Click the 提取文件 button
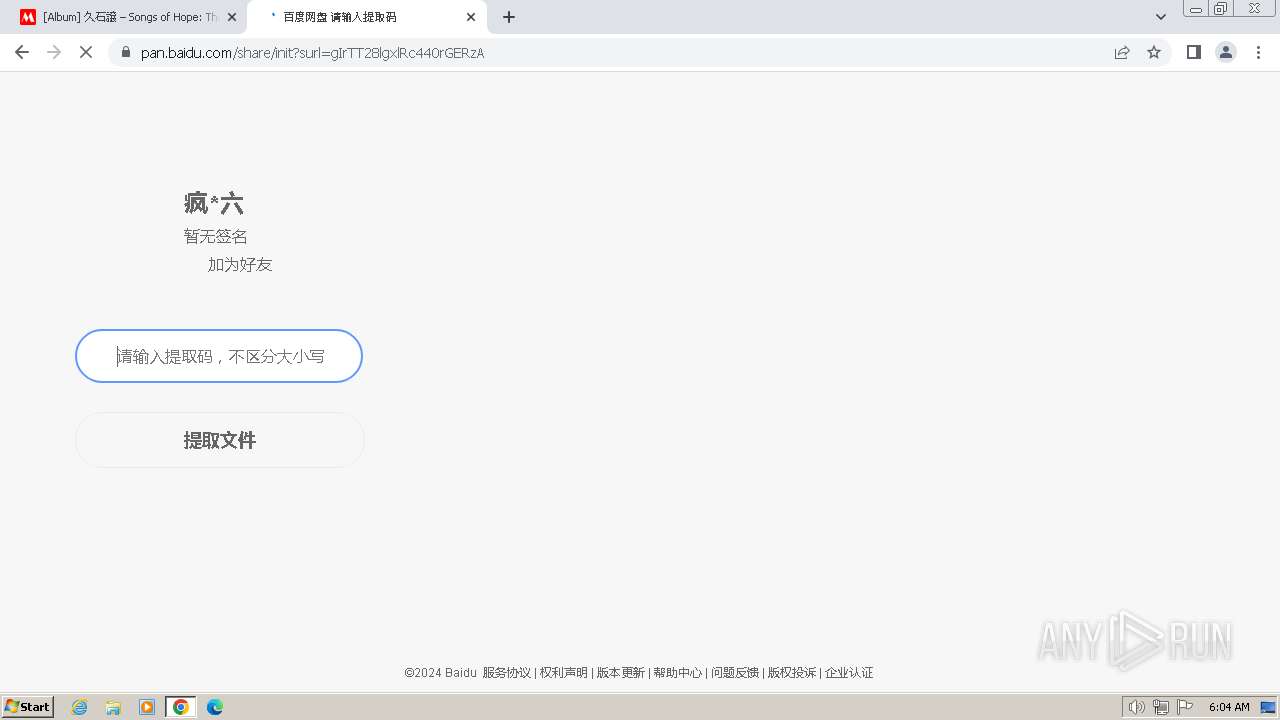 click(x=220, y=440)
